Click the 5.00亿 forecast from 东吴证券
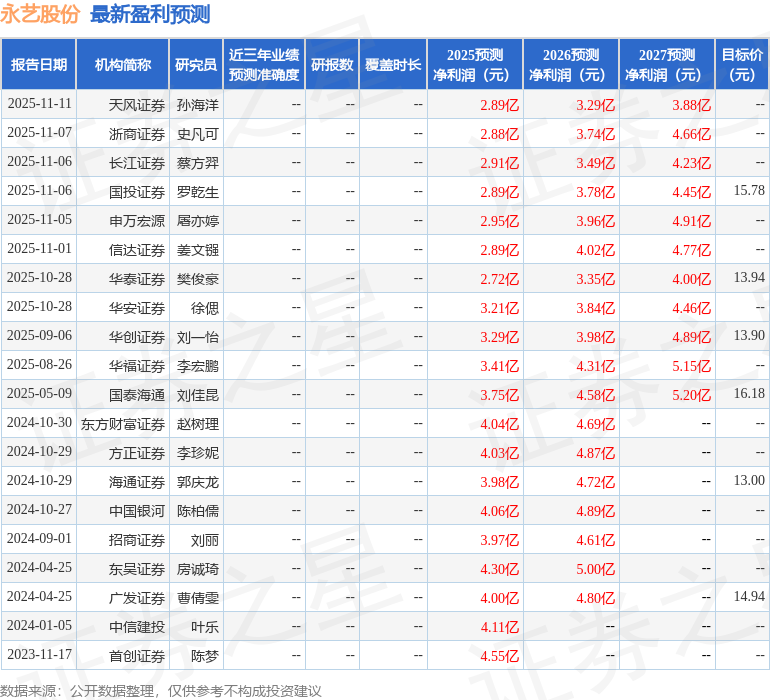Image resolution: width=770 pixels, height=700 pixels. pyautogui.click(x=596, y=568)
